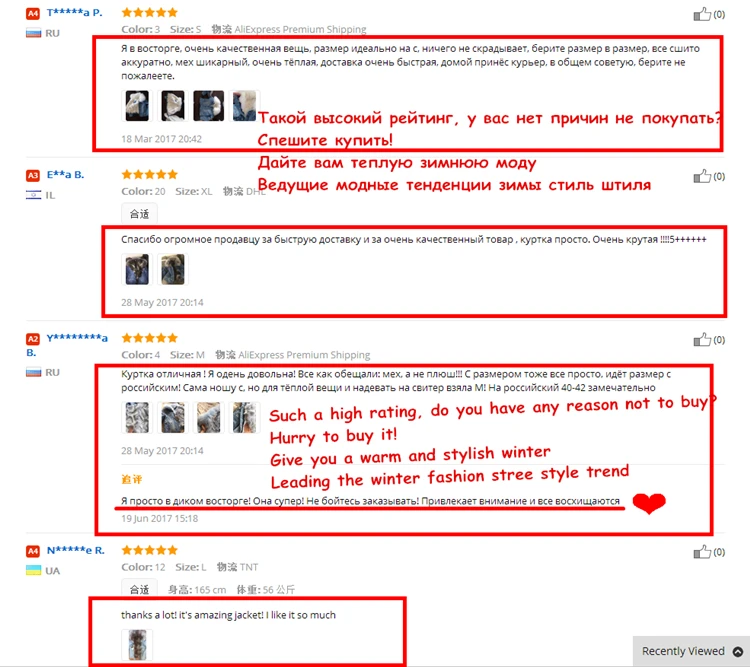
Task: Open first photo in T*****a P.'s review
Action: 137,105
